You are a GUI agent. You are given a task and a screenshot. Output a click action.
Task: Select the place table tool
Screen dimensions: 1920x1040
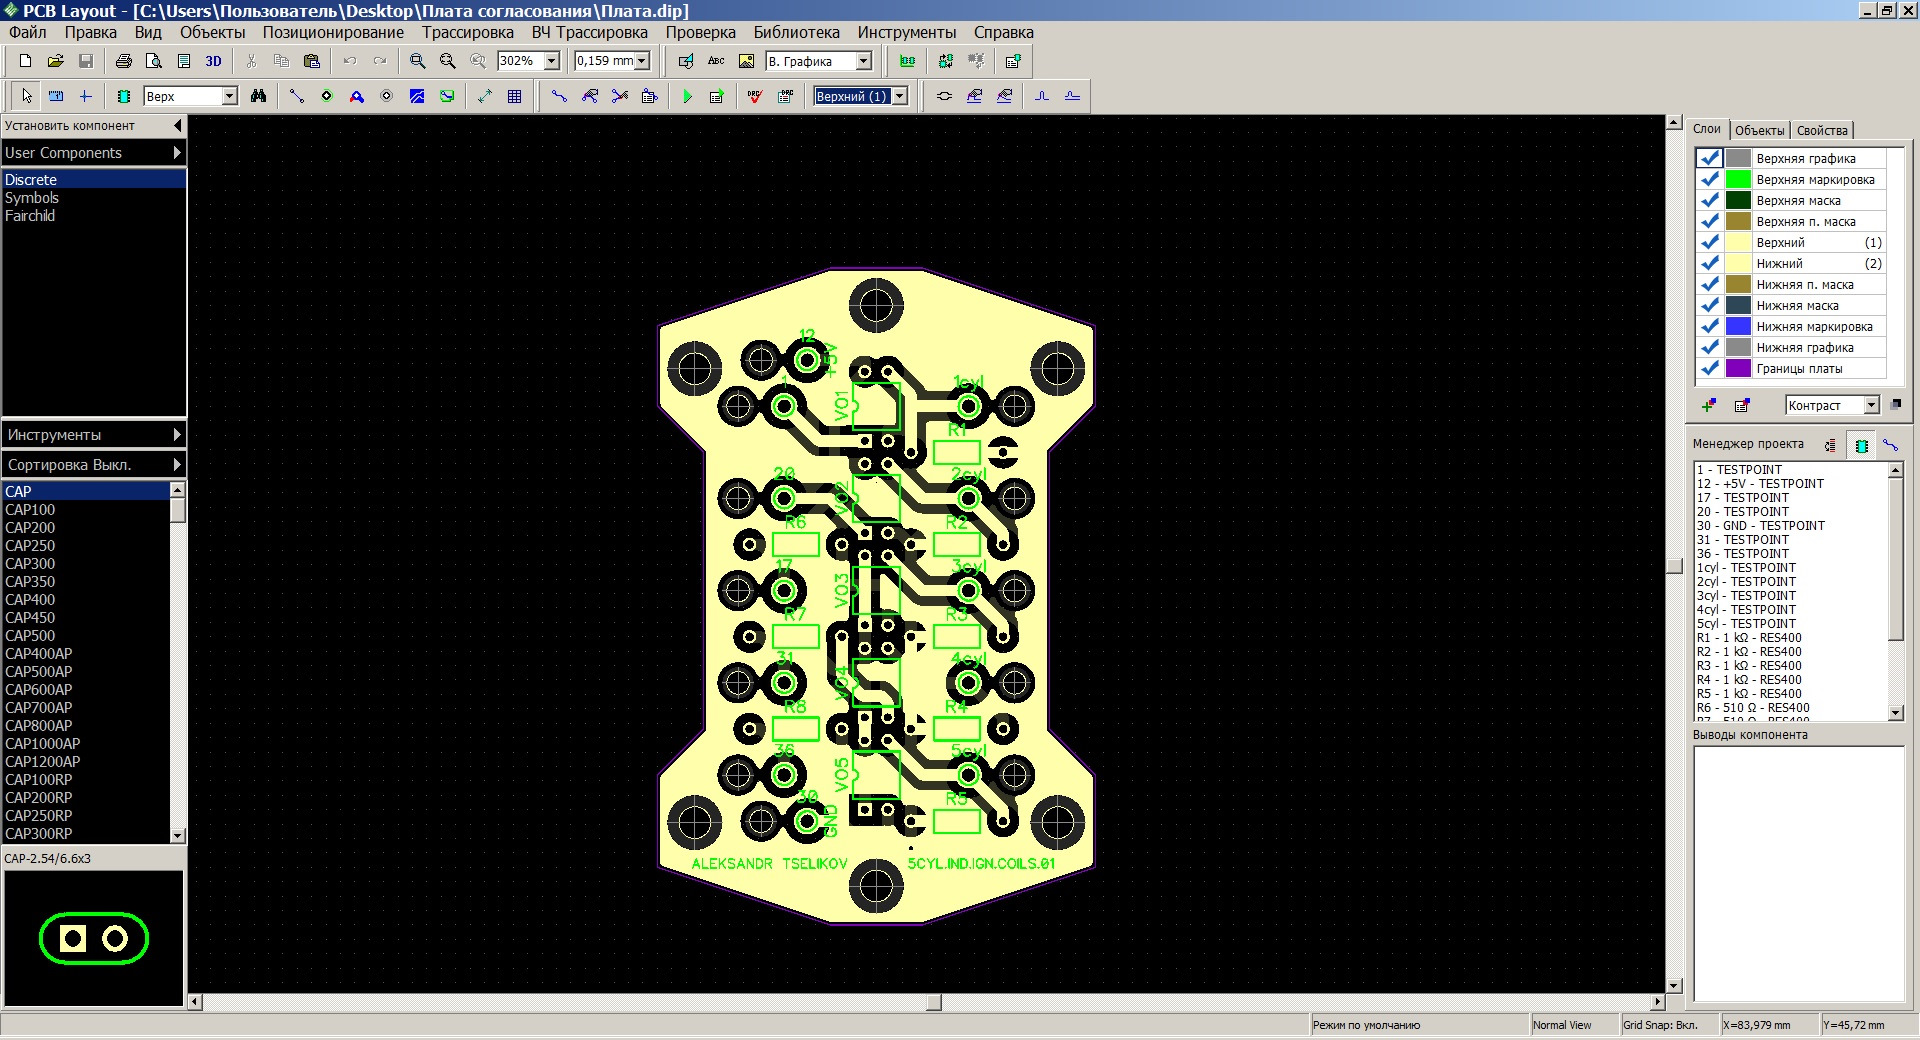515,96
